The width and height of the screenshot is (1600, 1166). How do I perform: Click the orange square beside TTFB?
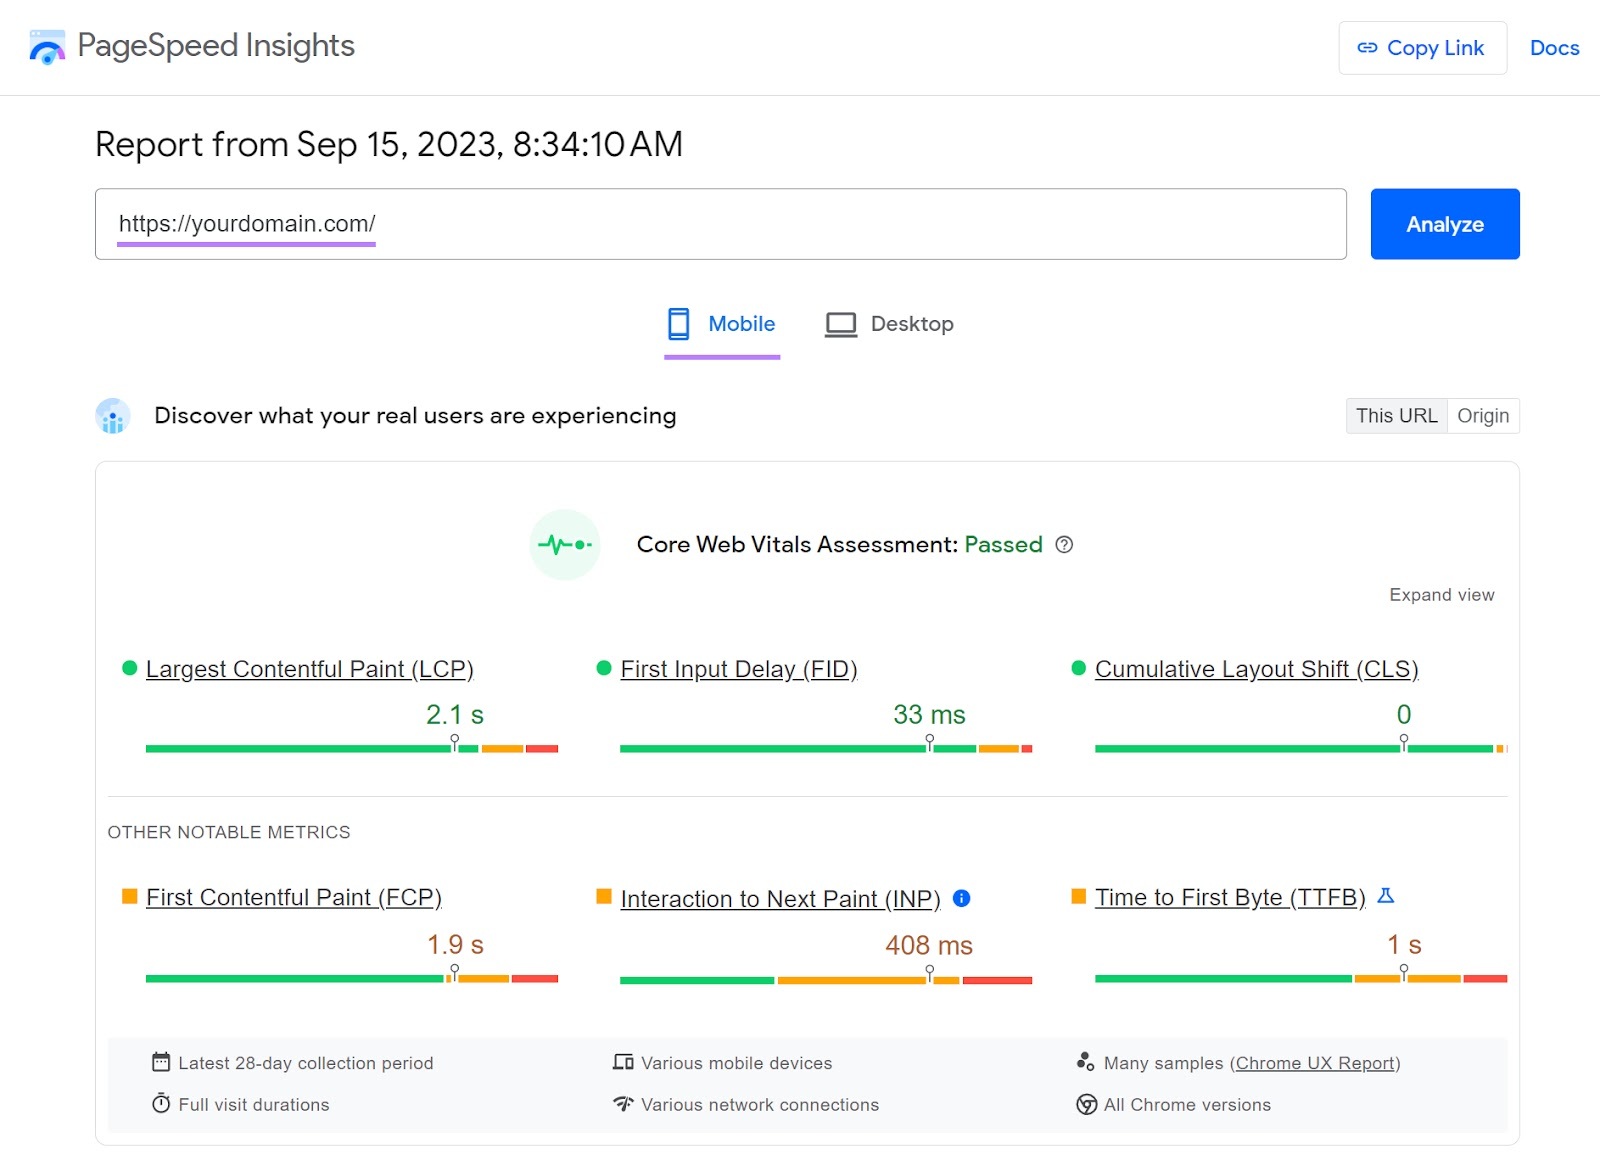(x=1078, y=896)
